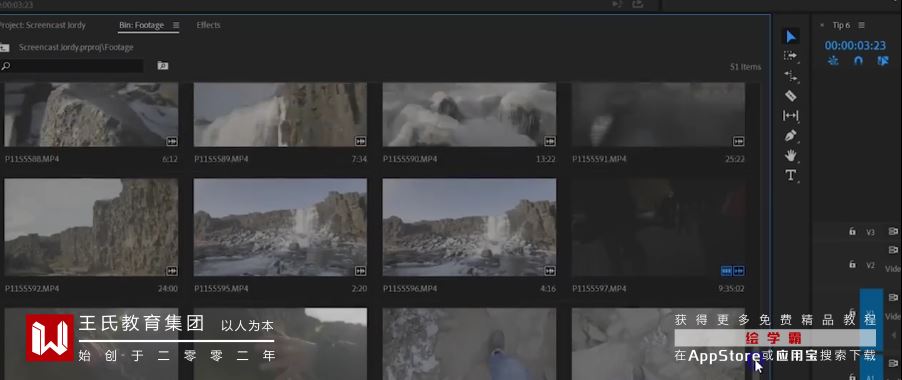The image size is (902, 380).
Task: Select the Hand tool
Action: point(790,155)
